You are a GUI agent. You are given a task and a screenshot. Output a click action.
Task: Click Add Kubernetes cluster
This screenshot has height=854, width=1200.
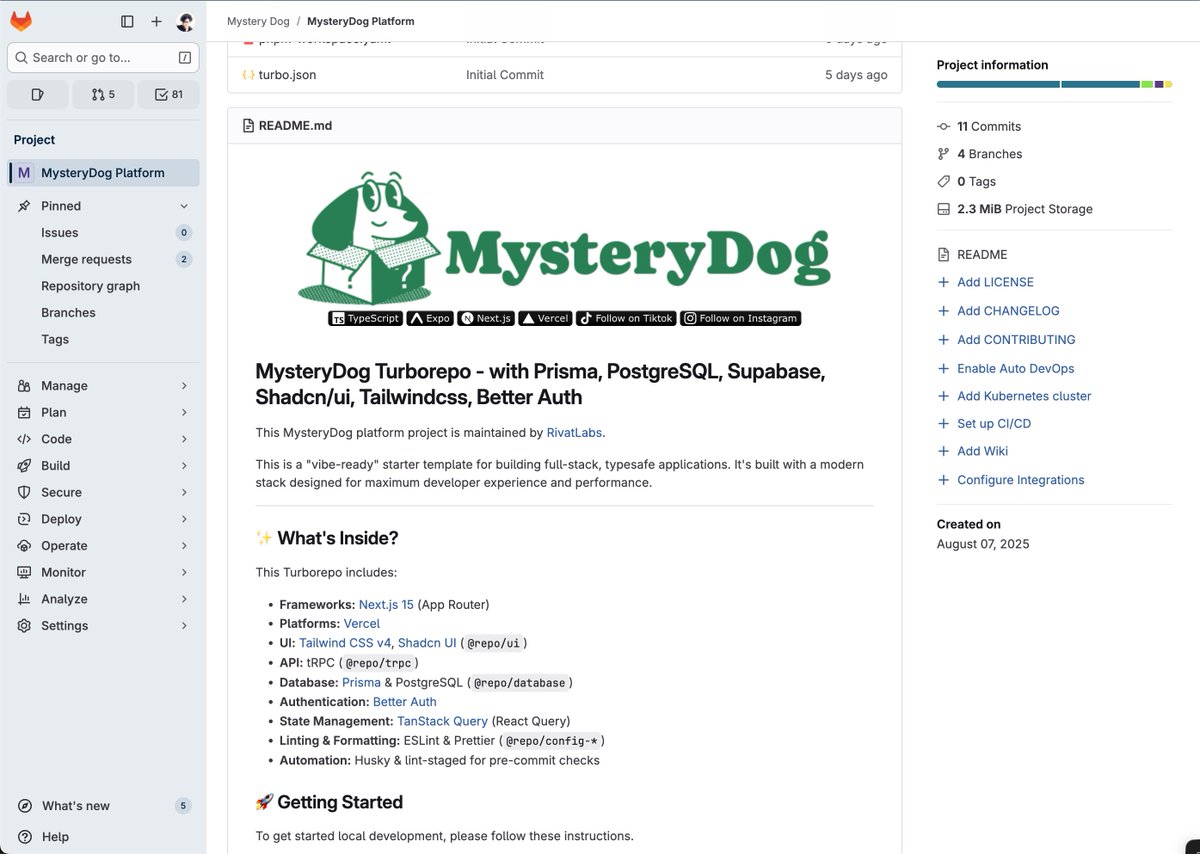(1024, 396)
